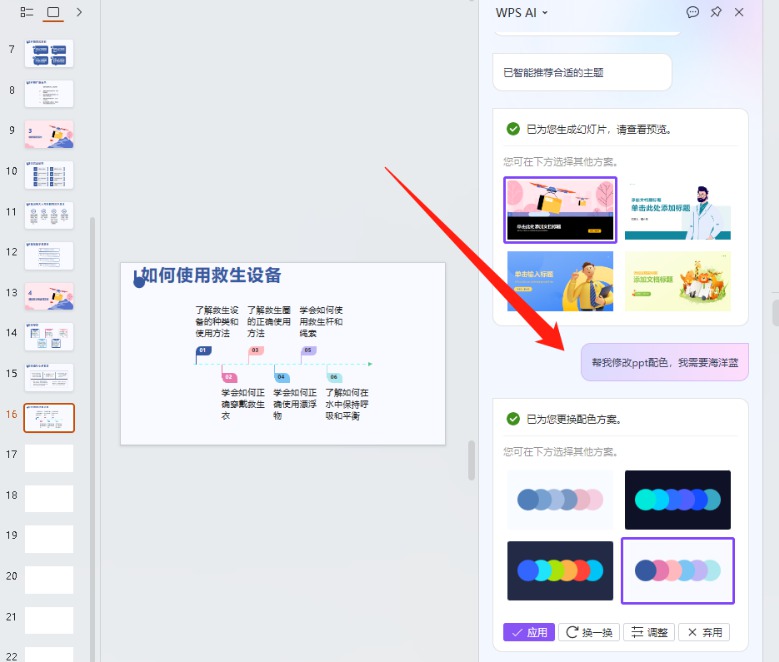Select blank slide 21 thumbnail

[49, 620]
